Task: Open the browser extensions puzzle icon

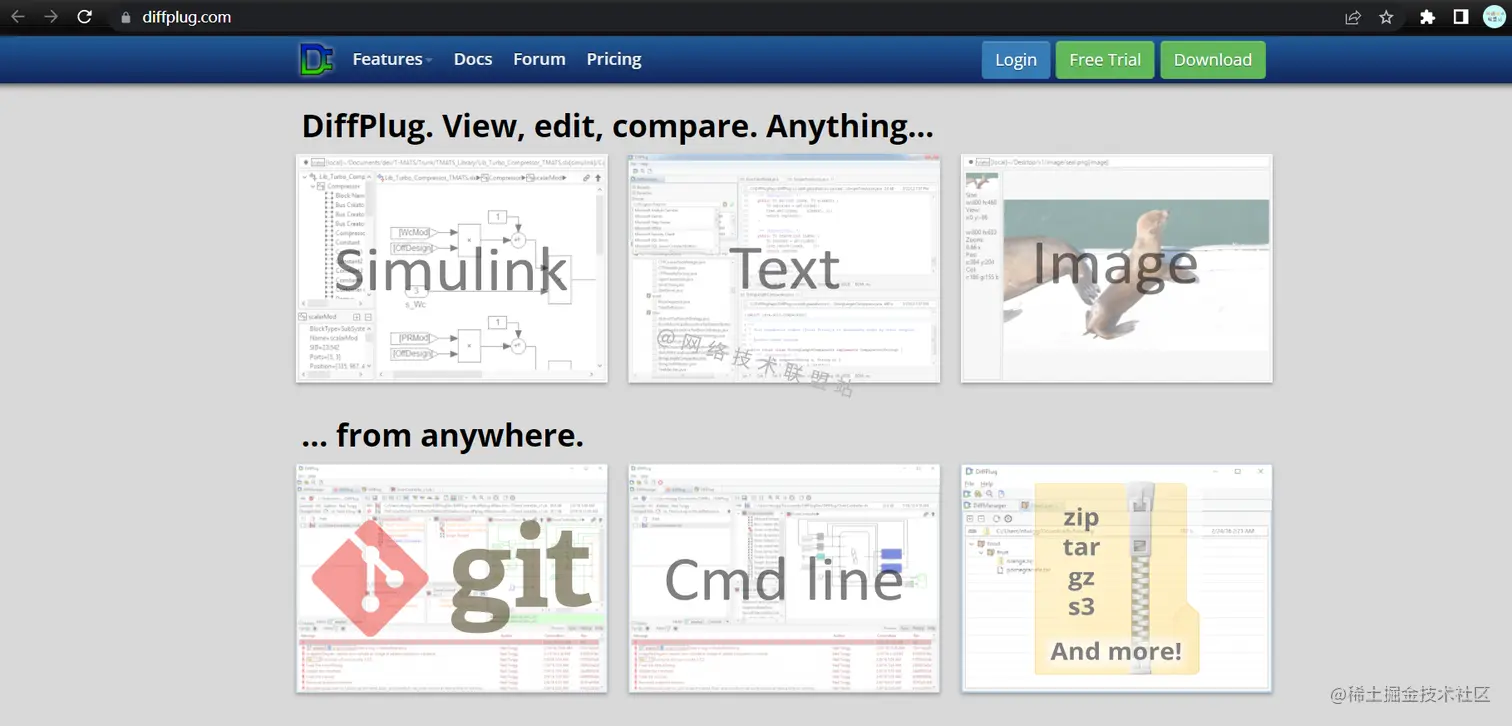Action: tap(1428, 17)
